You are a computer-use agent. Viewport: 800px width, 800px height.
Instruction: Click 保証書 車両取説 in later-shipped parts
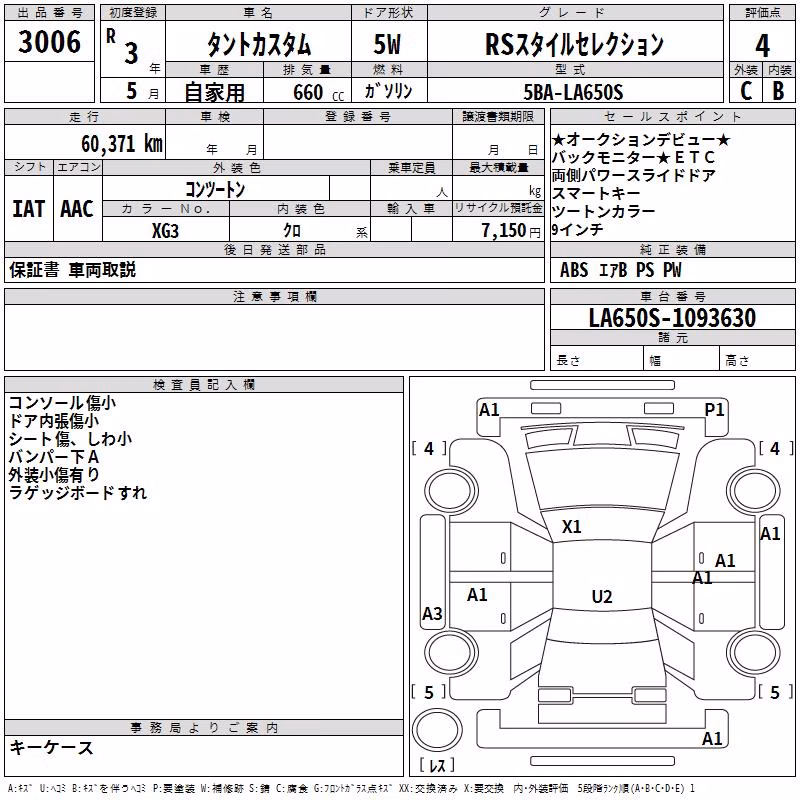point(72,270)
